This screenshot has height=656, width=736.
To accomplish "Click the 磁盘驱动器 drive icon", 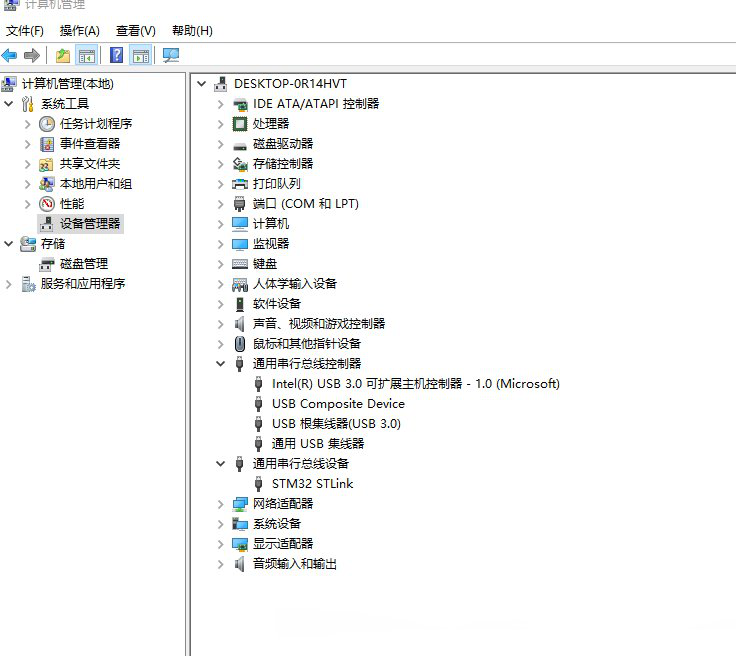I will [x=239, y=145].
